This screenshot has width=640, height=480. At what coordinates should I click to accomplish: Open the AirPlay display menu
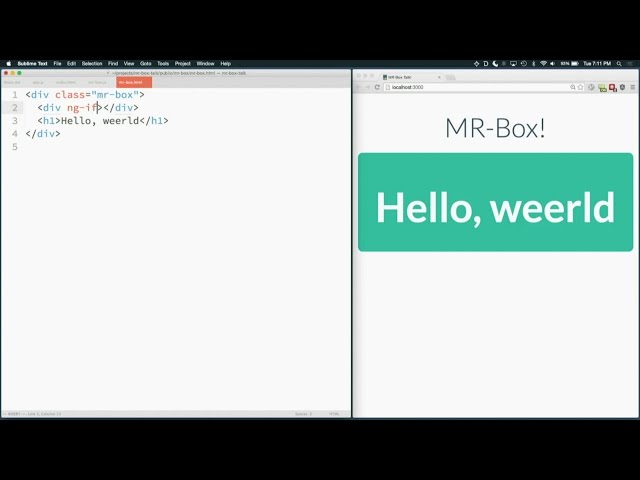(513, 64)
